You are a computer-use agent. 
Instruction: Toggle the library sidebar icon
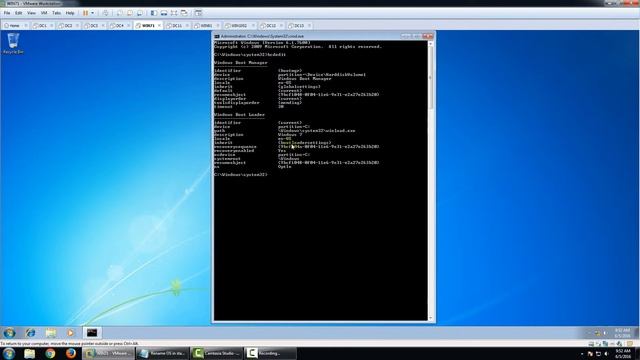tap(154, 13)
